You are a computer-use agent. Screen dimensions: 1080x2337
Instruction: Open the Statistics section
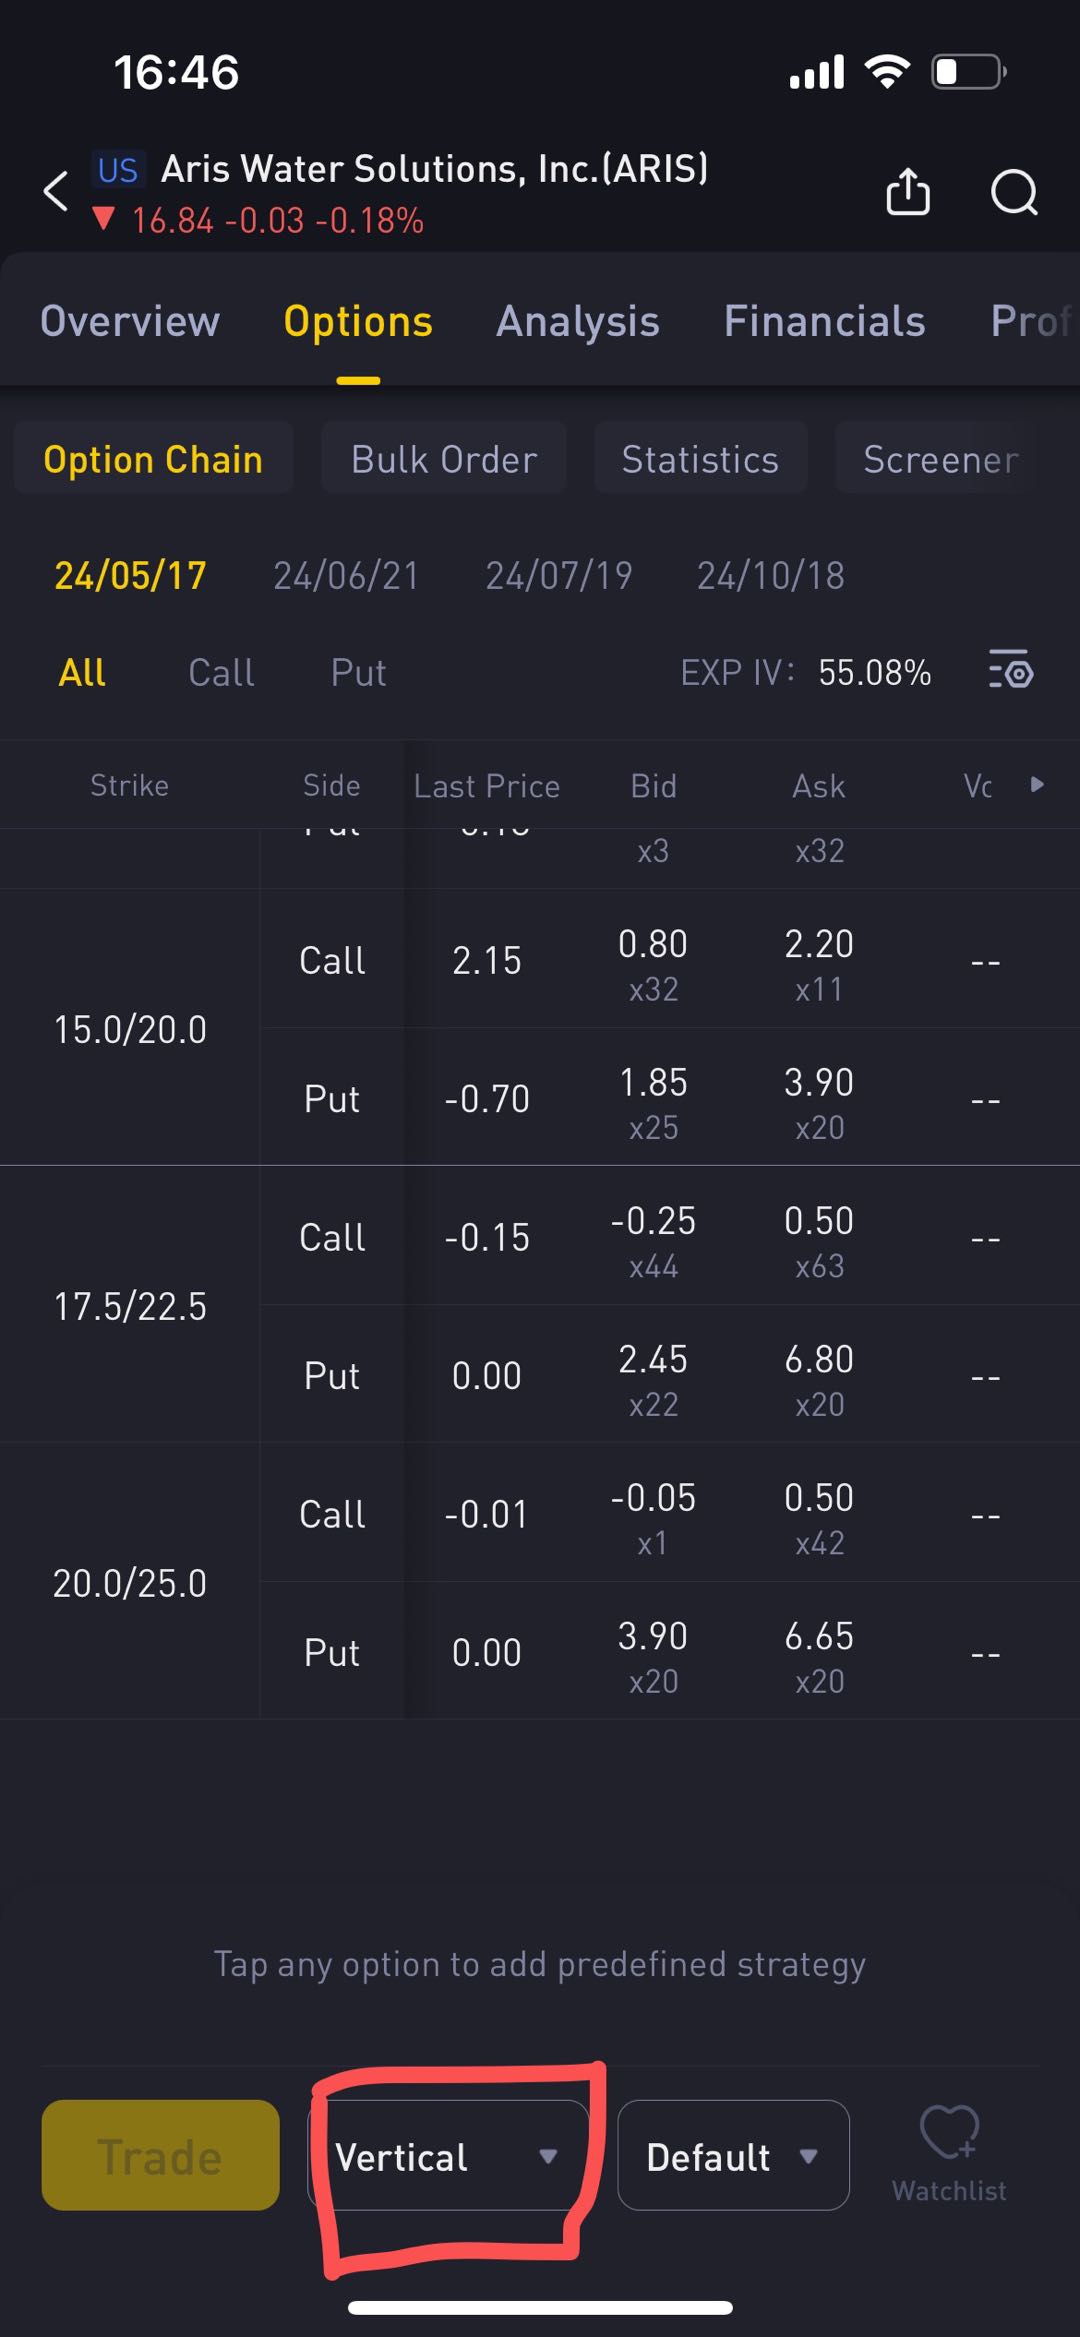coord(700,459)
